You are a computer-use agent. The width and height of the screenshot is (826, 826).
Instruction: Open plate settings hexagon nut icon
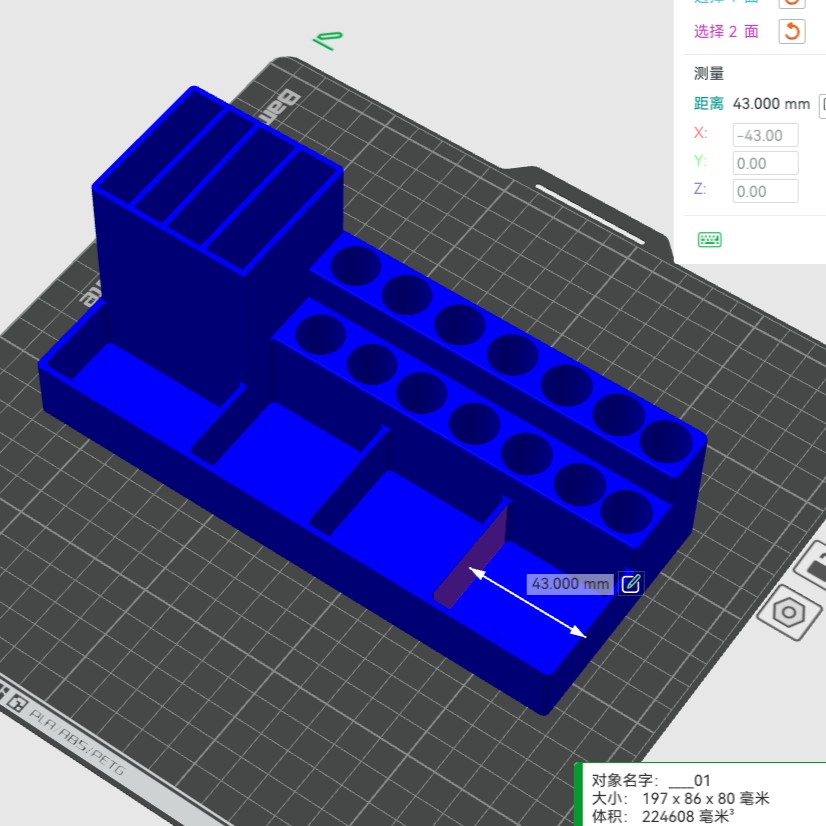(x=789, y=612)
